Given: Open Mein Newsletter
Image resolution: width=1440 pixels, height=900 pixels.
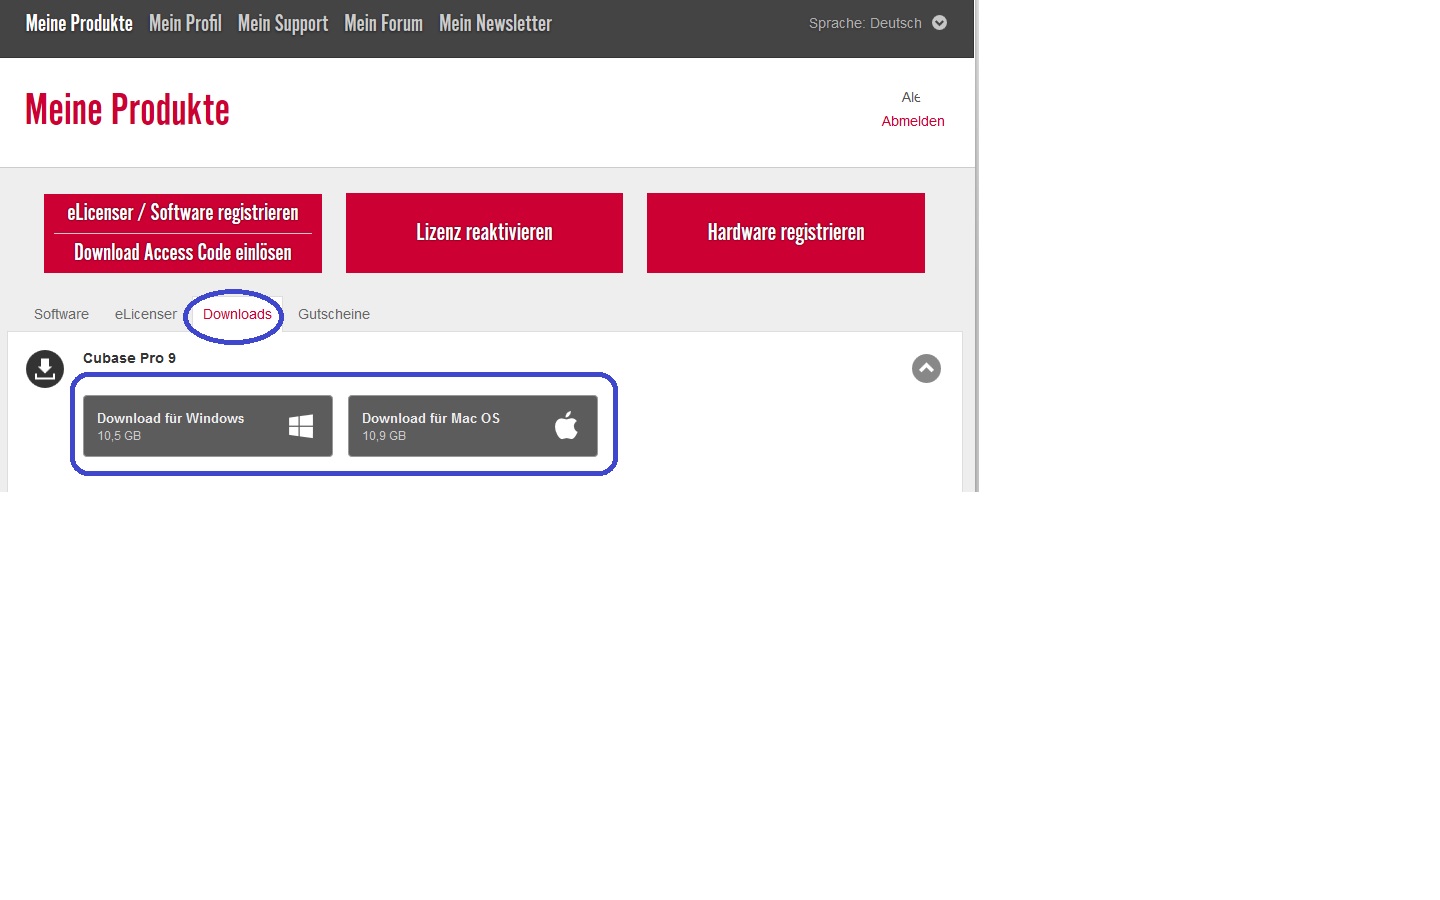Looking at the screenshot, I should pyautogui.click(x=495, y=23).
